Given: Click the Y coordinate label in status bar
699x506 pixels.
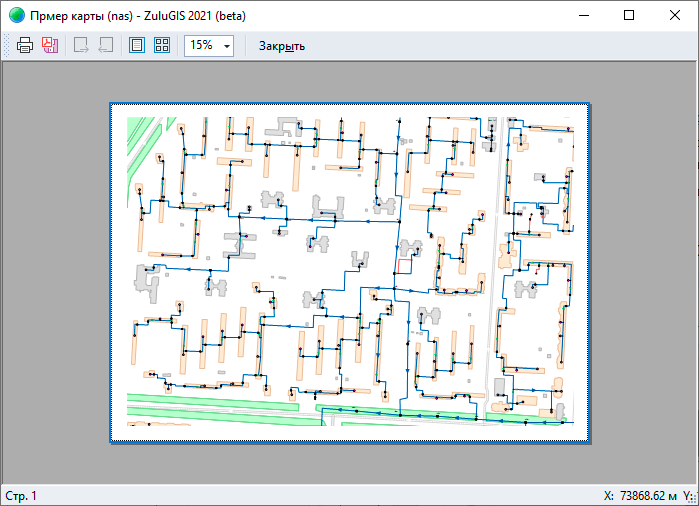Looking at the screenshot, I should tap(688, 496).
